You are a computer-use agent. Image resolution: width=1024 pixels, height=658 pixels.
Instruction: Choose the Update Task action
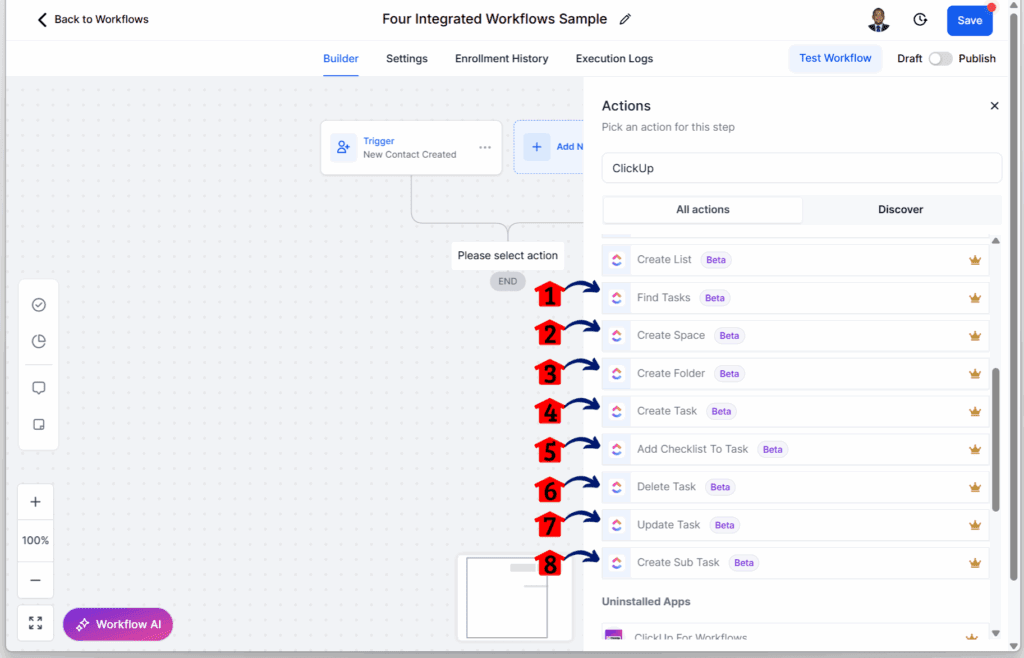(x=795, y=525)
